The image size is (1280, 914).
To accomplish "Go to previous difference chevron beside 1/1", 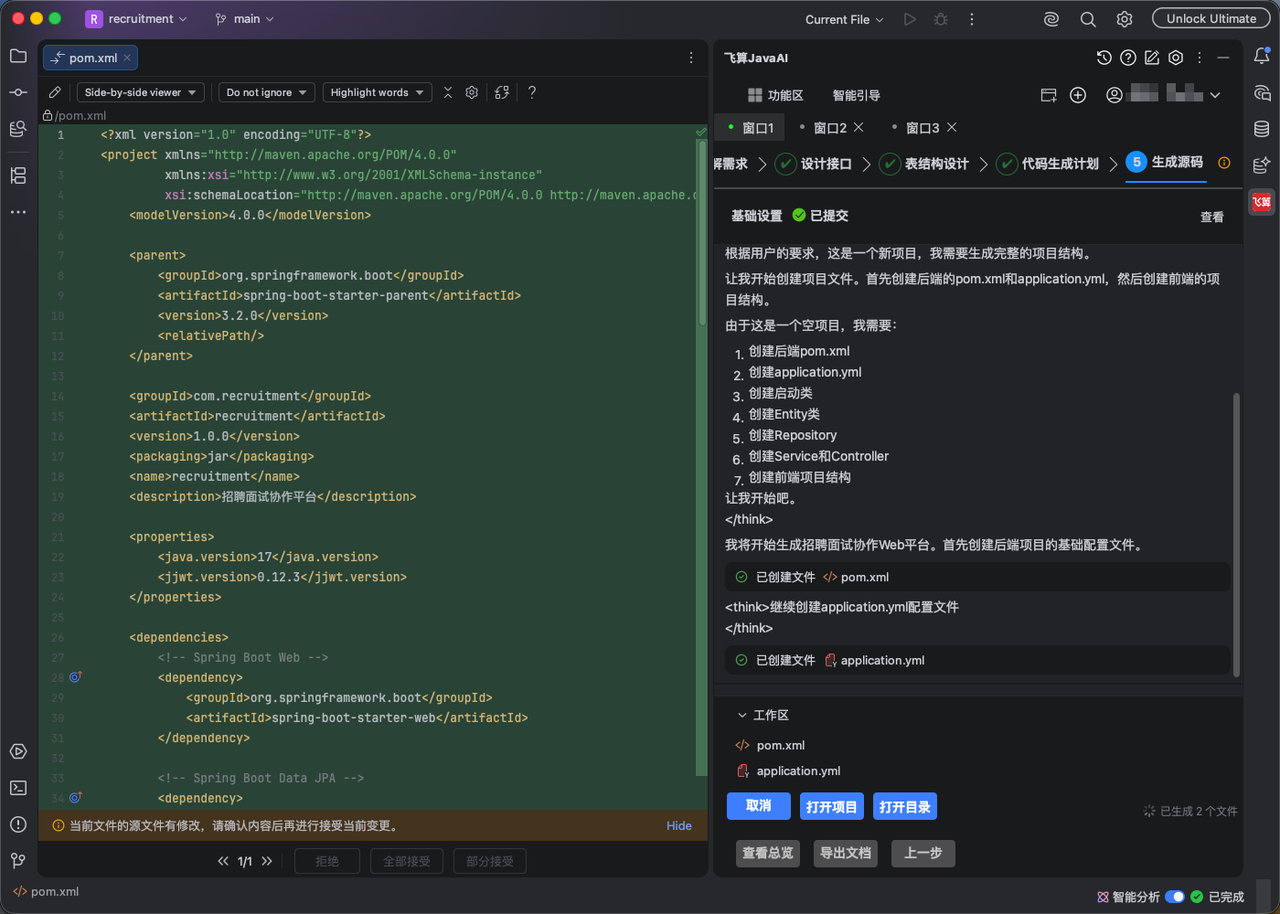I will [224, 861].
